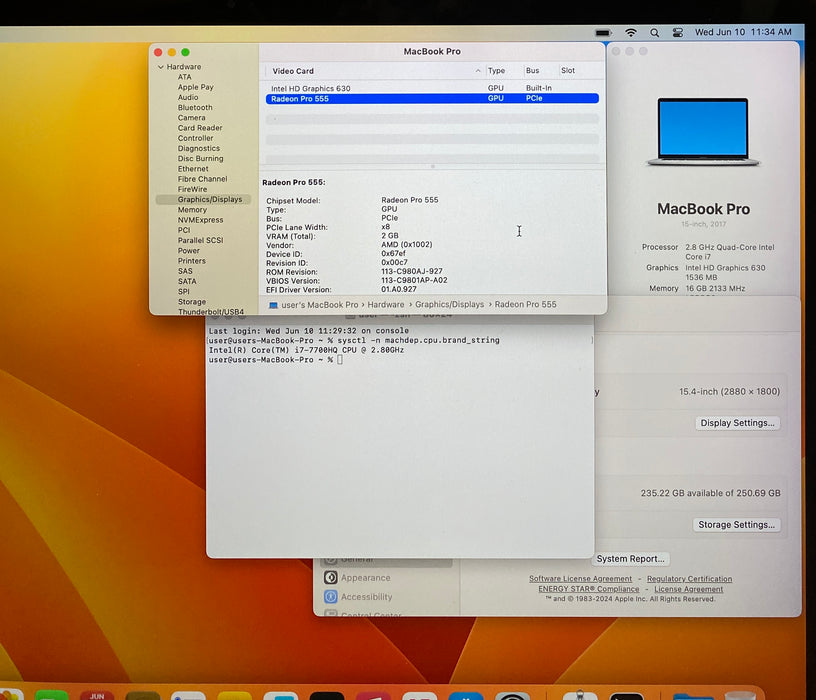Image resolution: width=816 pixels, height=700 pixels.
Task: Click the MacBook Pro laptop image
Action: [703, 132]
